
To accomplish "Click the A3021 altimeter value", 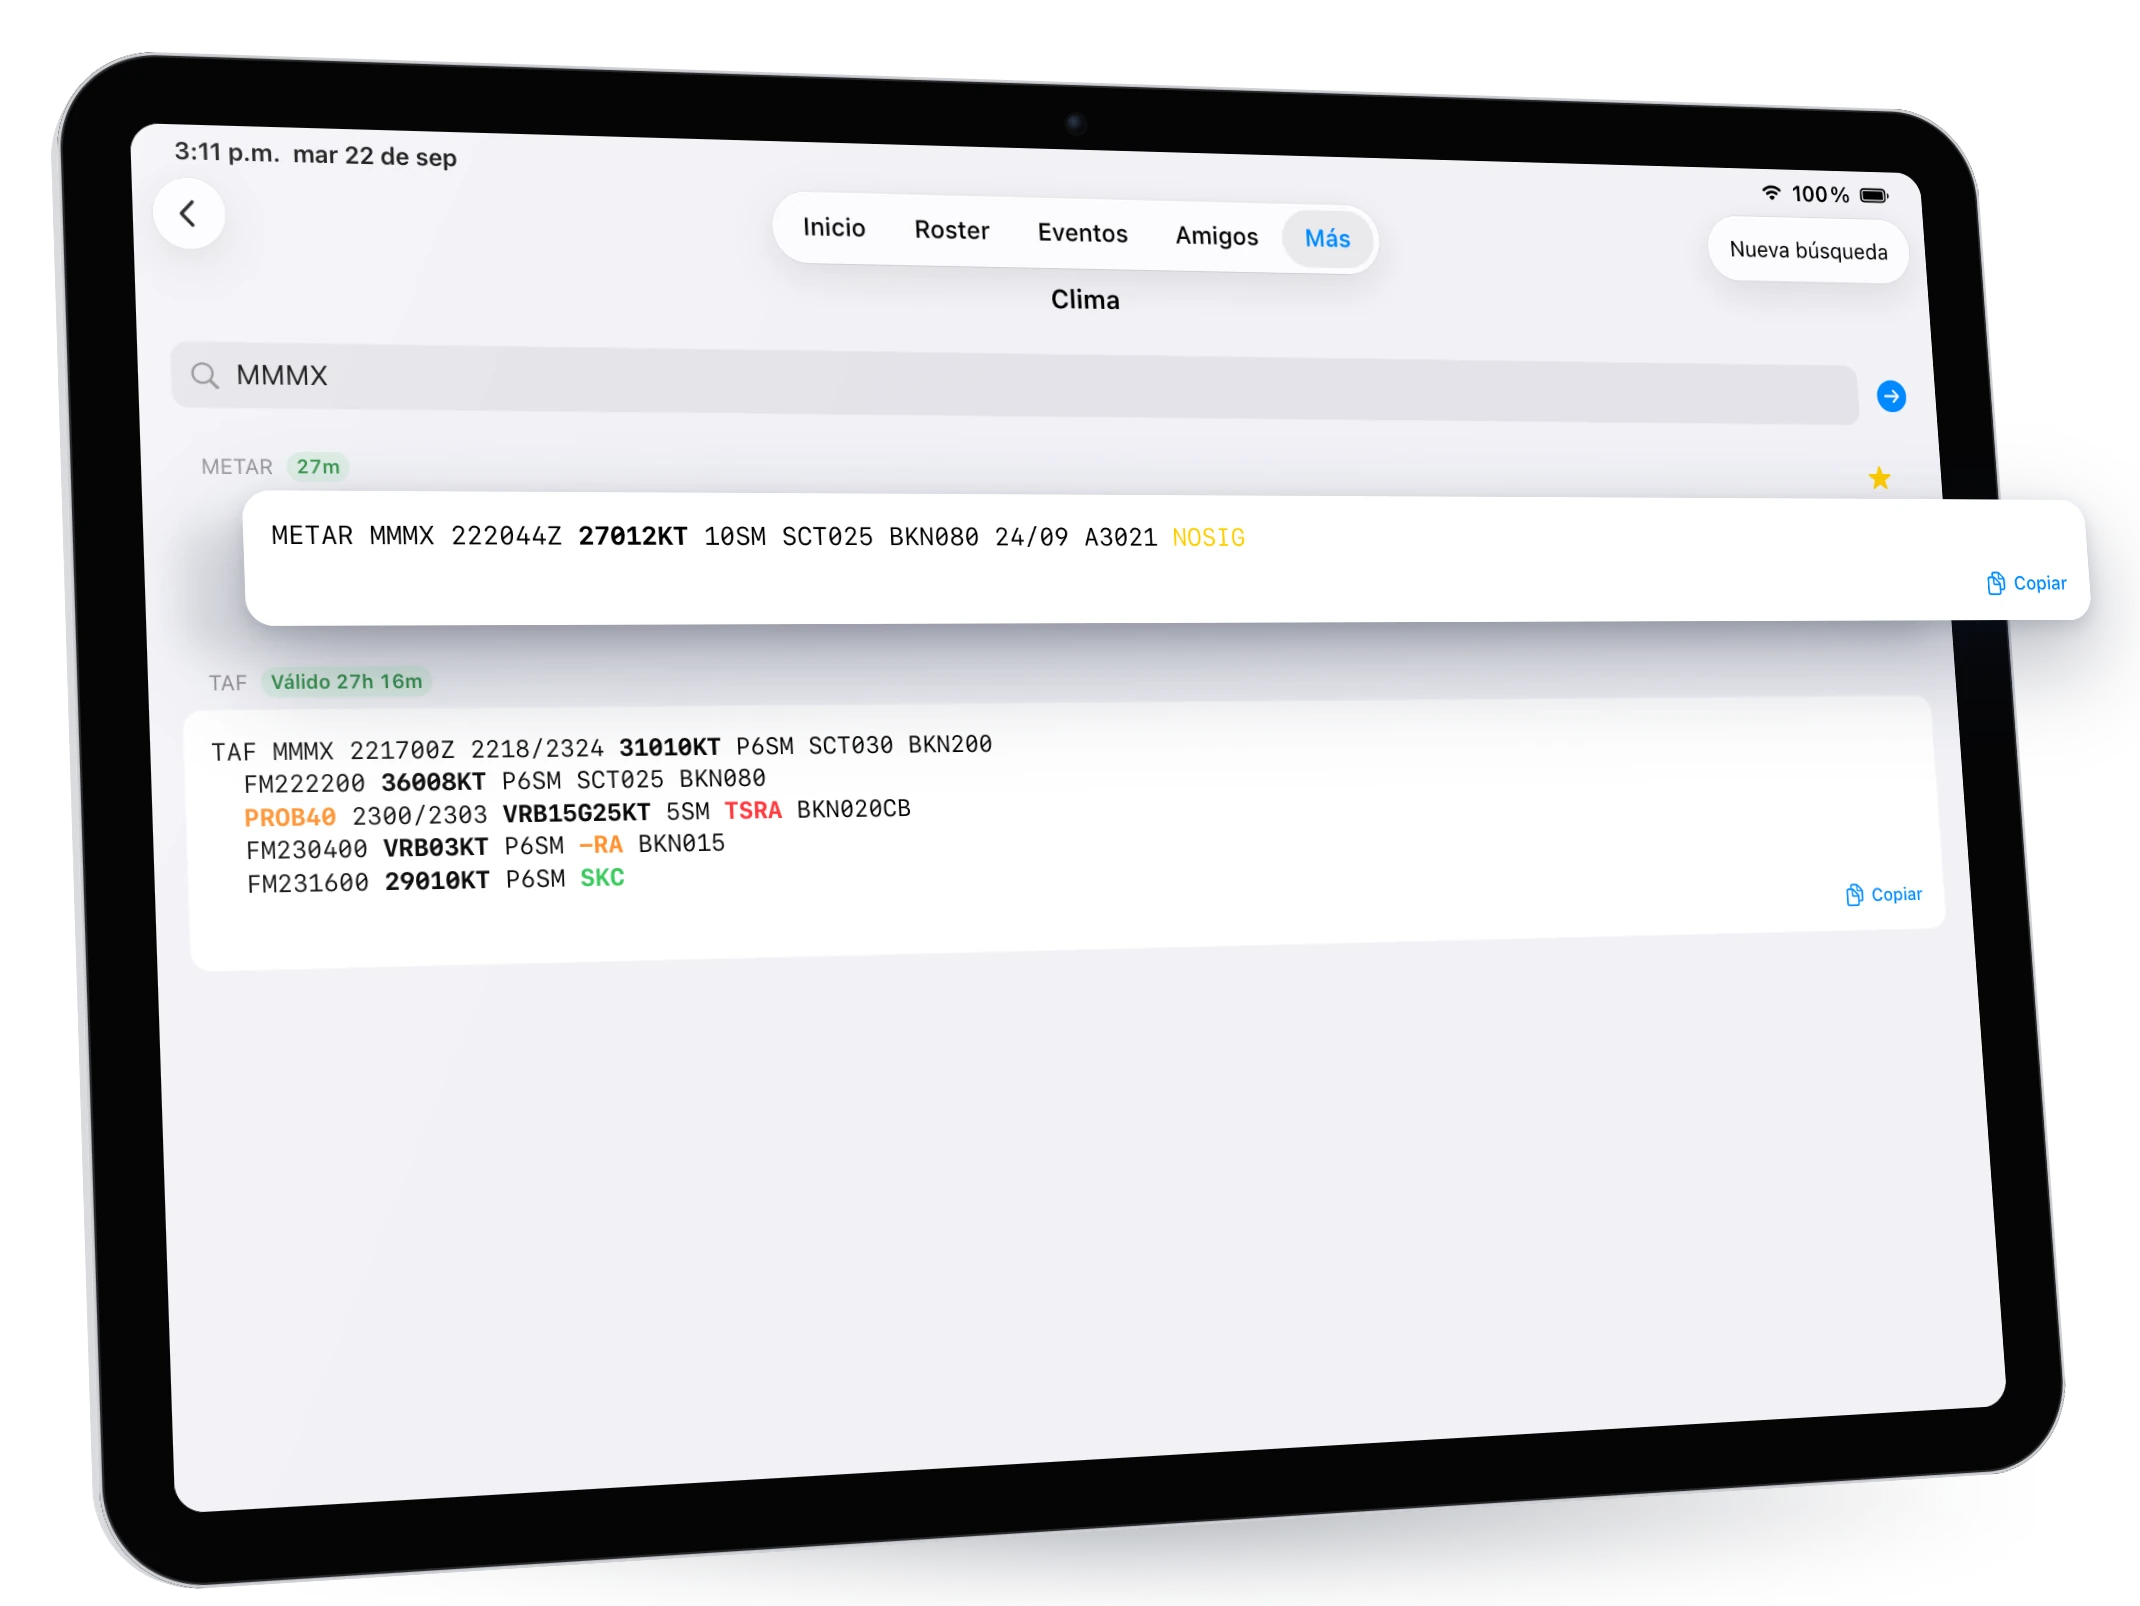I will tap(1120, 538).
